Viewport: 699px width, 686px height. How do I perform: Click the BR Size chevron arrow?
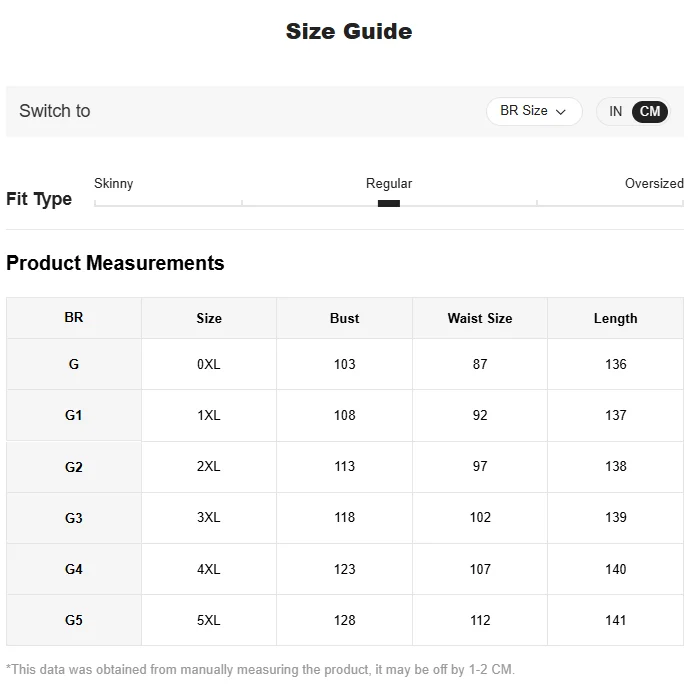pos(561,112)
